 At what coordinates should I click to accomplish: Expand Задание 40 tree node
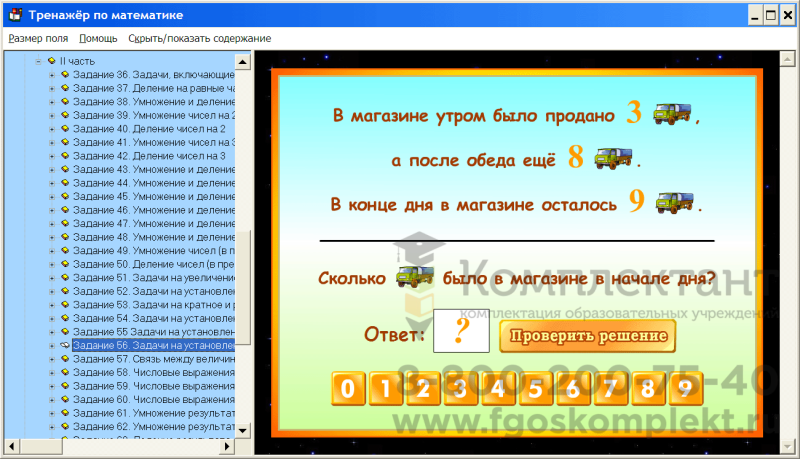pos(52,129)
